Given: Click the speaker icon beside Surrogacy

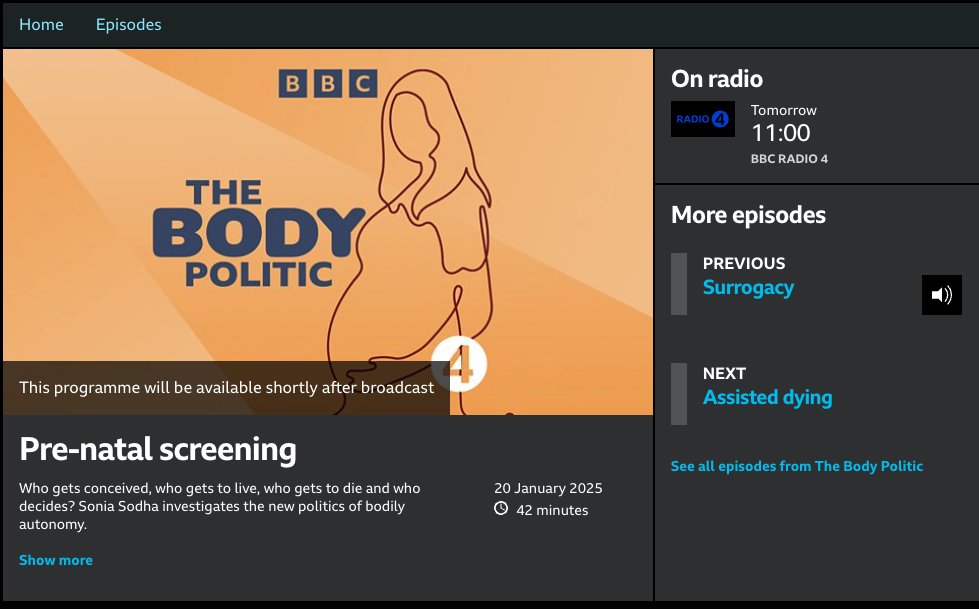Looking at the screenshot, I should tap(941, 295).
